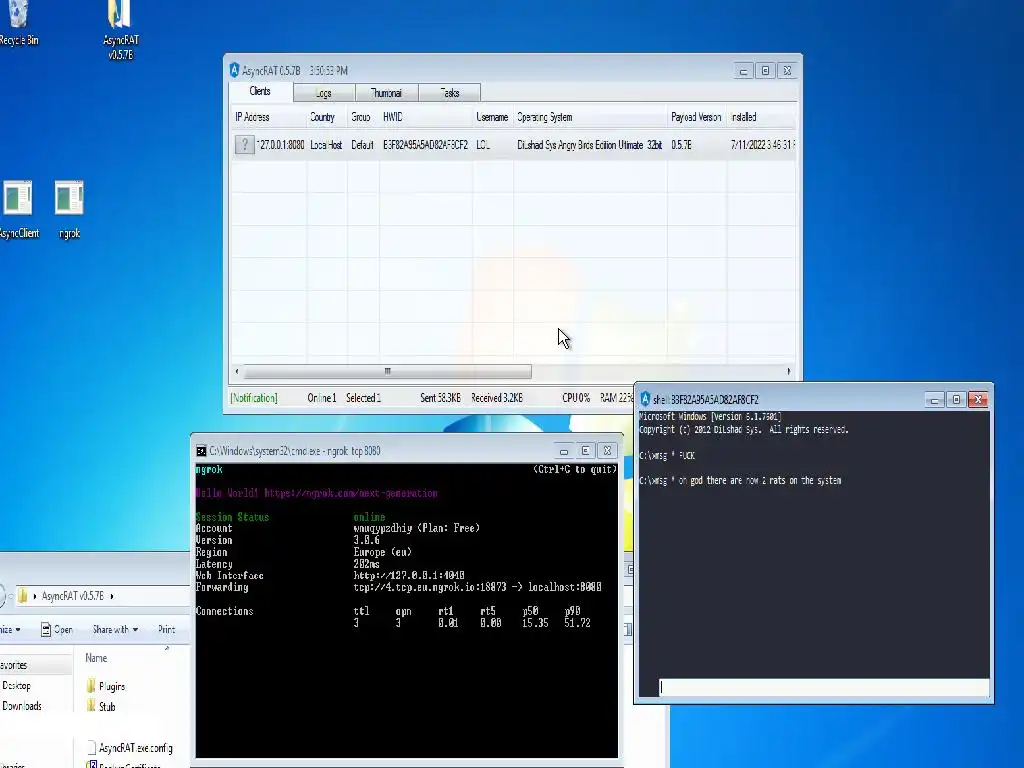The image size is (1024, 768).
Task: Click the Open button in Explorer toolbar
Action: [56, 630]
